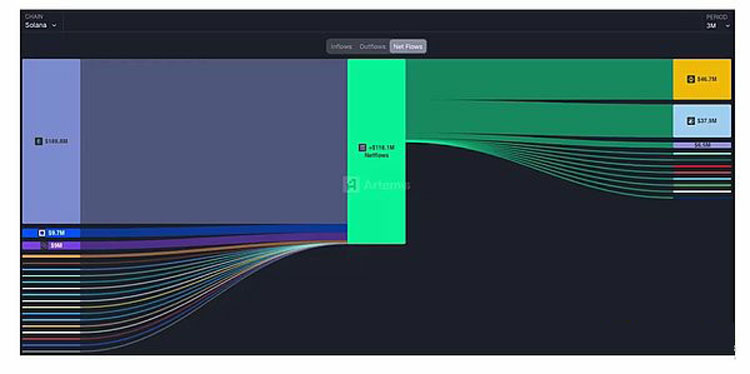Select the purple $9M inflow node
Image resolution: width=750 pixels, height=374 pixels.
click(51, 245)
